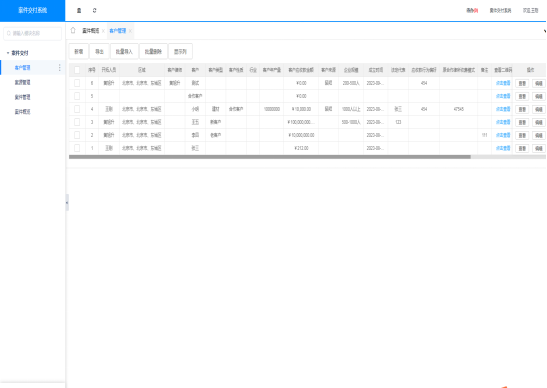Click the 编辑 button in row 2
The height and width of the screenshot is (388, 547).
click(538, 135)
